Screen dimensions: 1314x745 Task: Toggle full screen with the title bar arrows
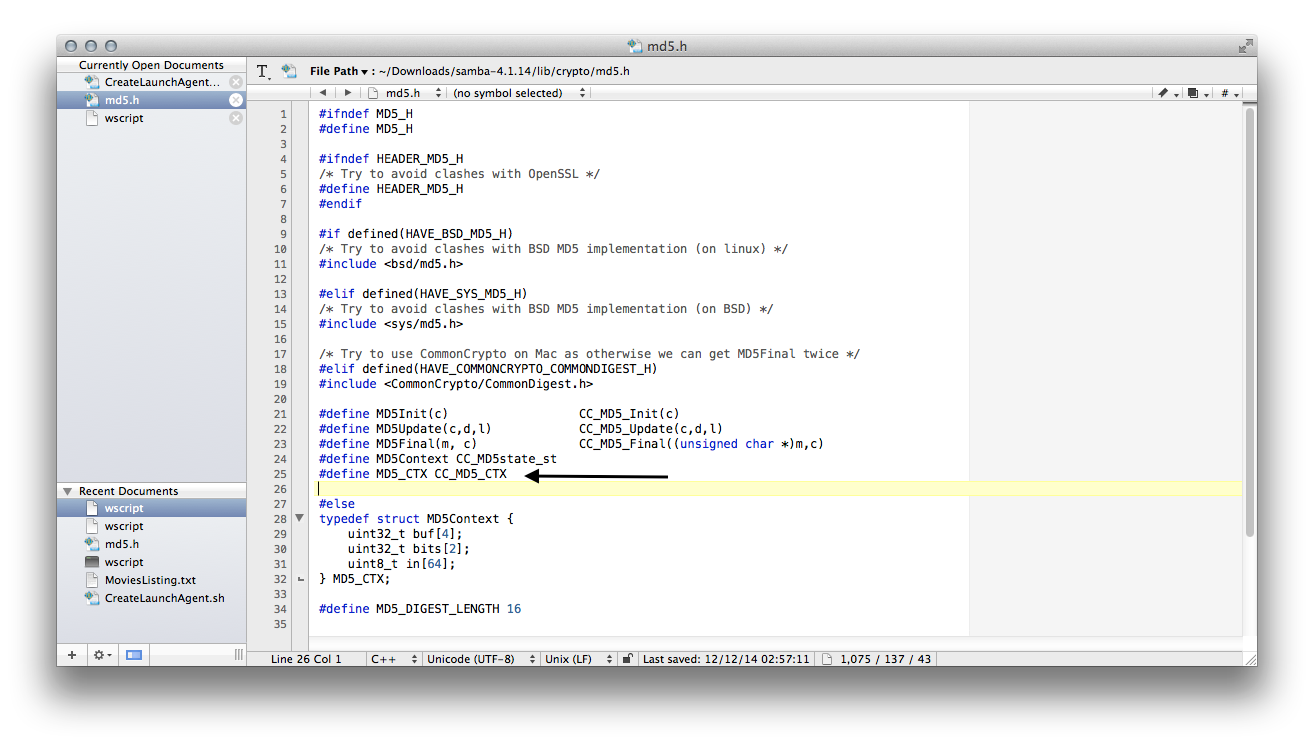[1245, 46]
